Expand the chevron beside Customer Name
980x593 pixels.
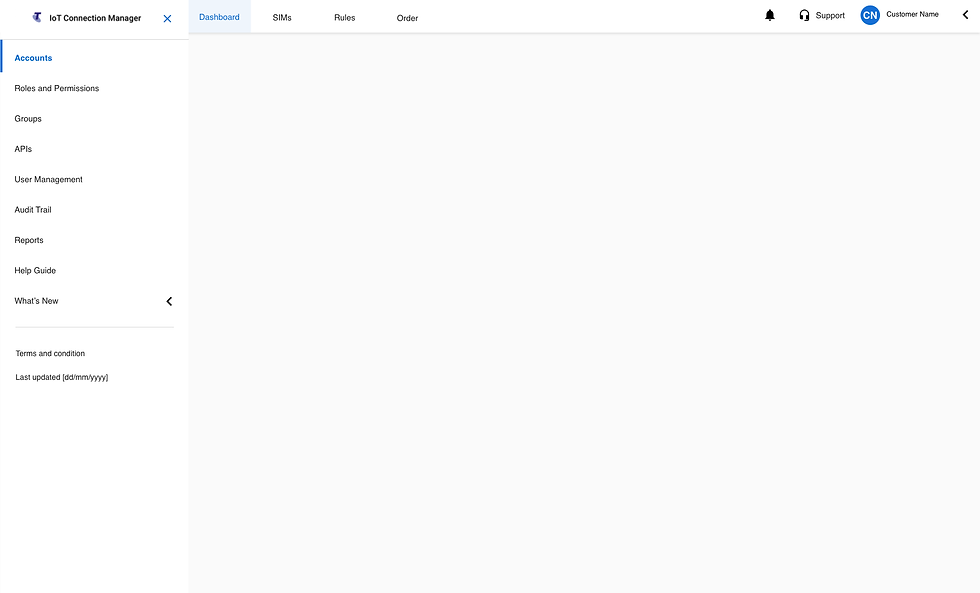(965, 15)
